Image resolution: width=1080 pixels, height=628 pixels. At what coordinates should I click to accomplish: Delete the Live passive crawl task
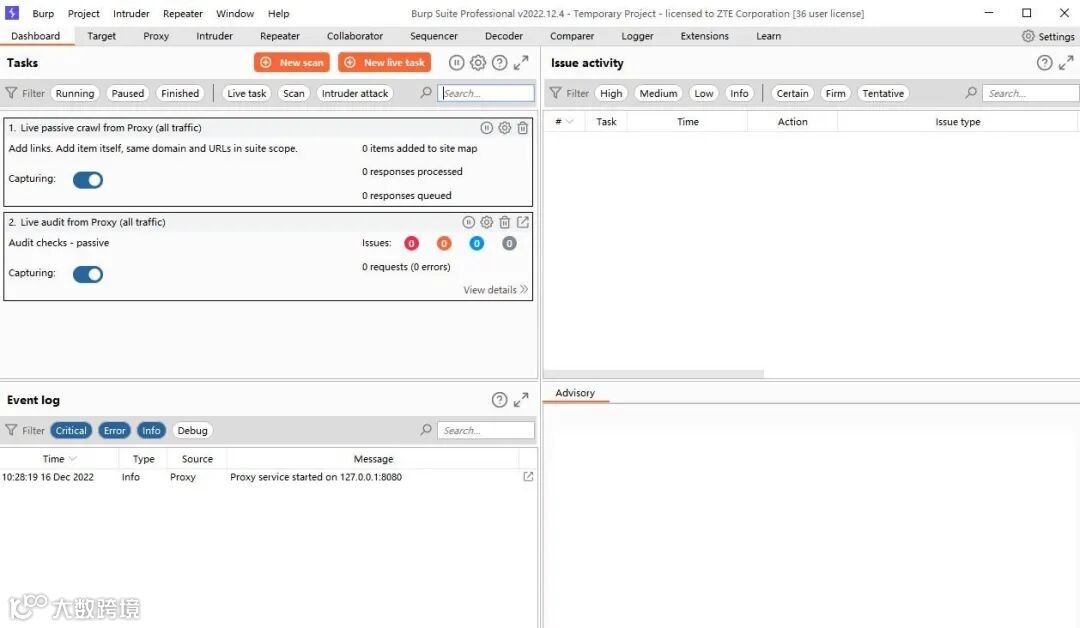coord(523,128)
